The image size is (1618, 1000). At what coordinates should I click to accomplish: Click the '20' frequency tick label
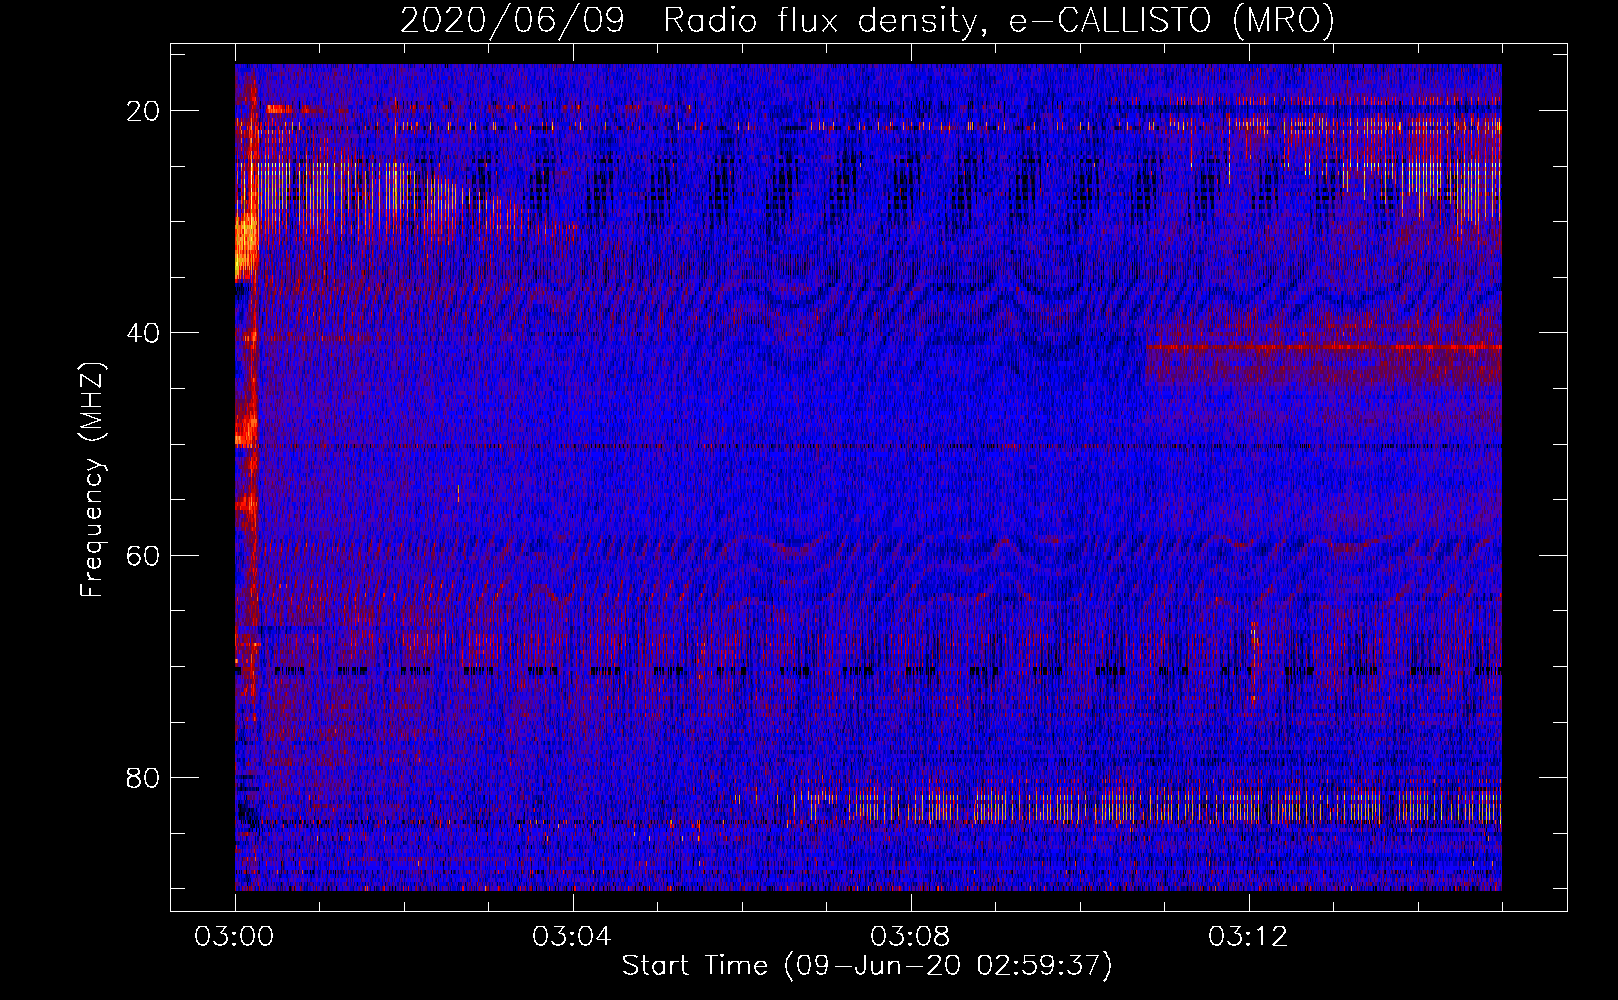pos(143,111)
